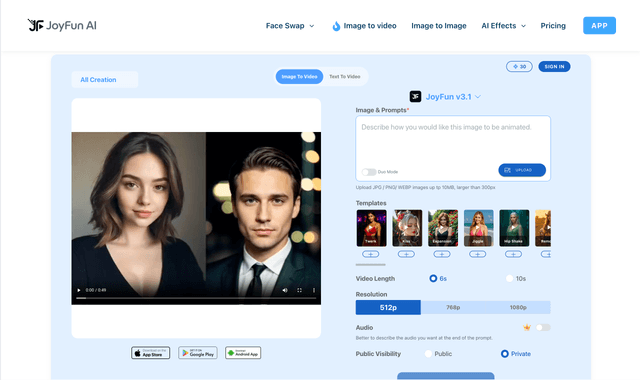The width and height of the screenshot is (640, 380).
Task: Click the JoyFun AI logo
Action: pos(62,25)
